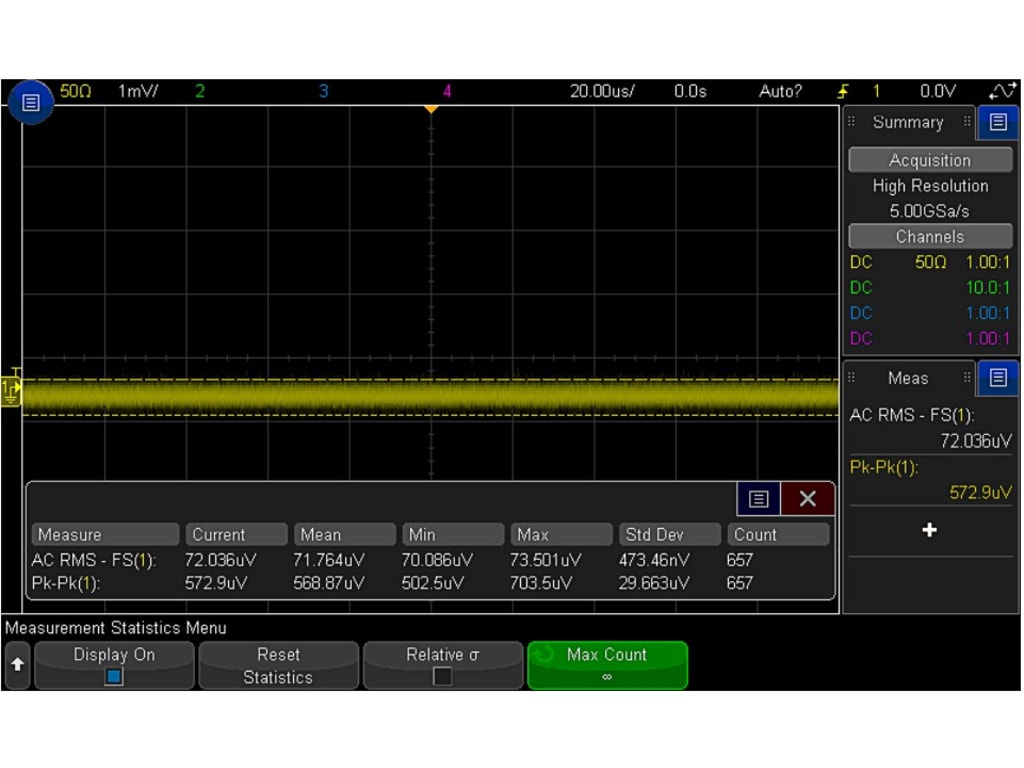The width and height of the screenshot is (1024, 768).
Task: Enable the Relative σ checkbox
Action: click(x=442, y=677)
